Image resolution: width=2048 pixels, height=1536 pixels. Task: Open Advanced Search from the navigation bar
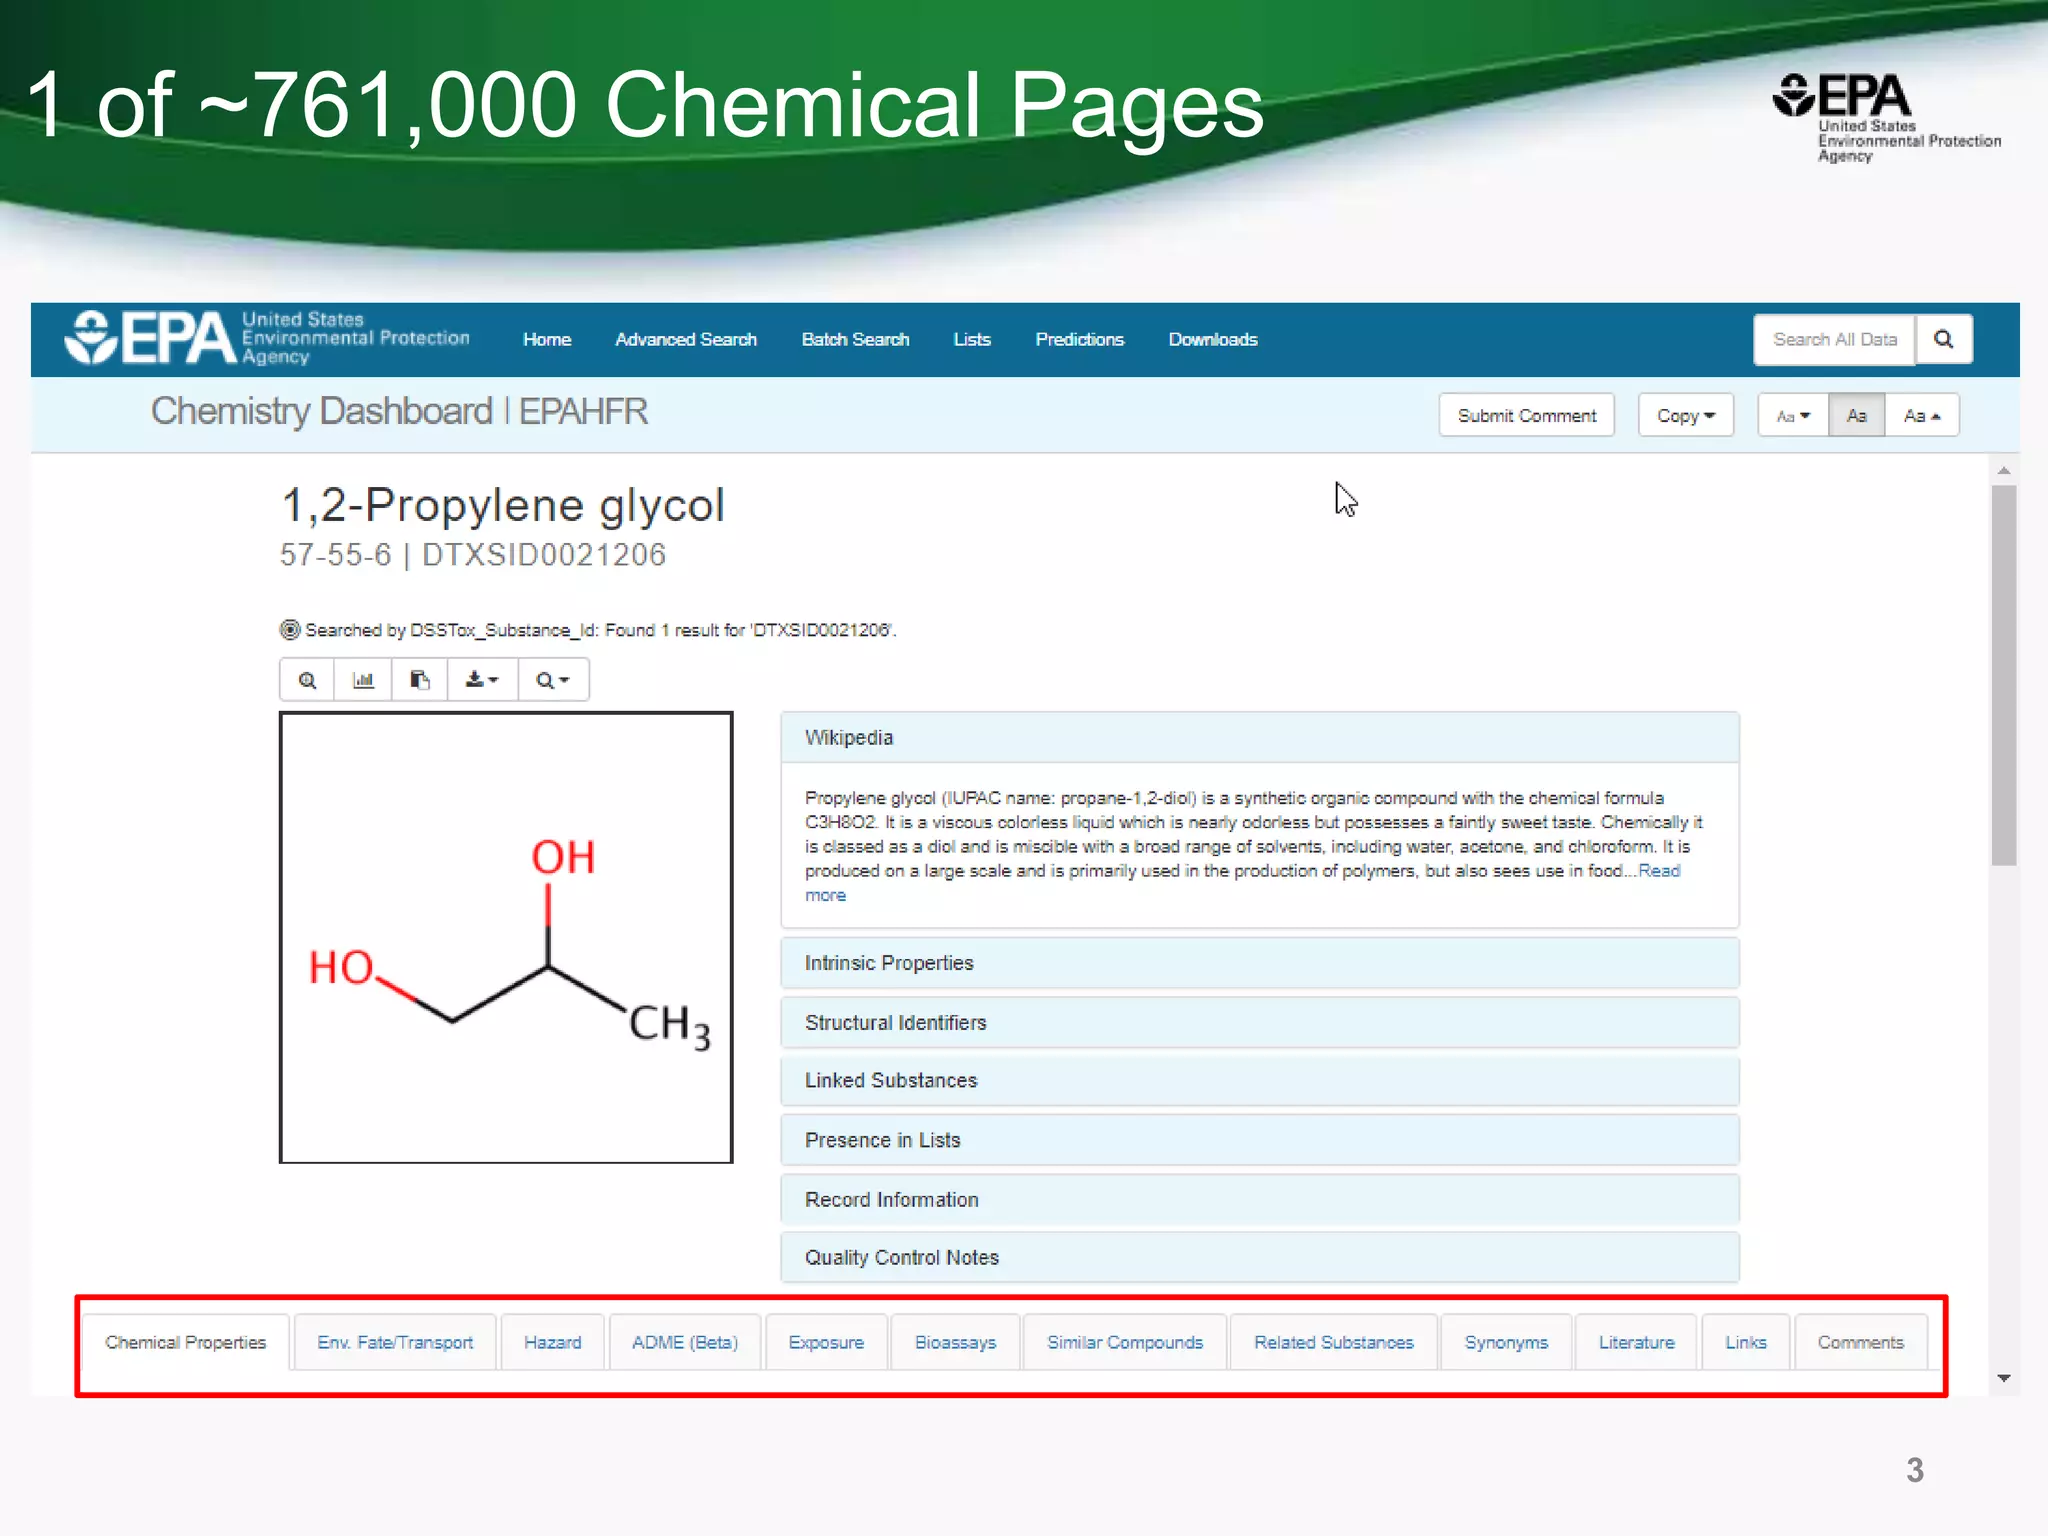[686, 339]
